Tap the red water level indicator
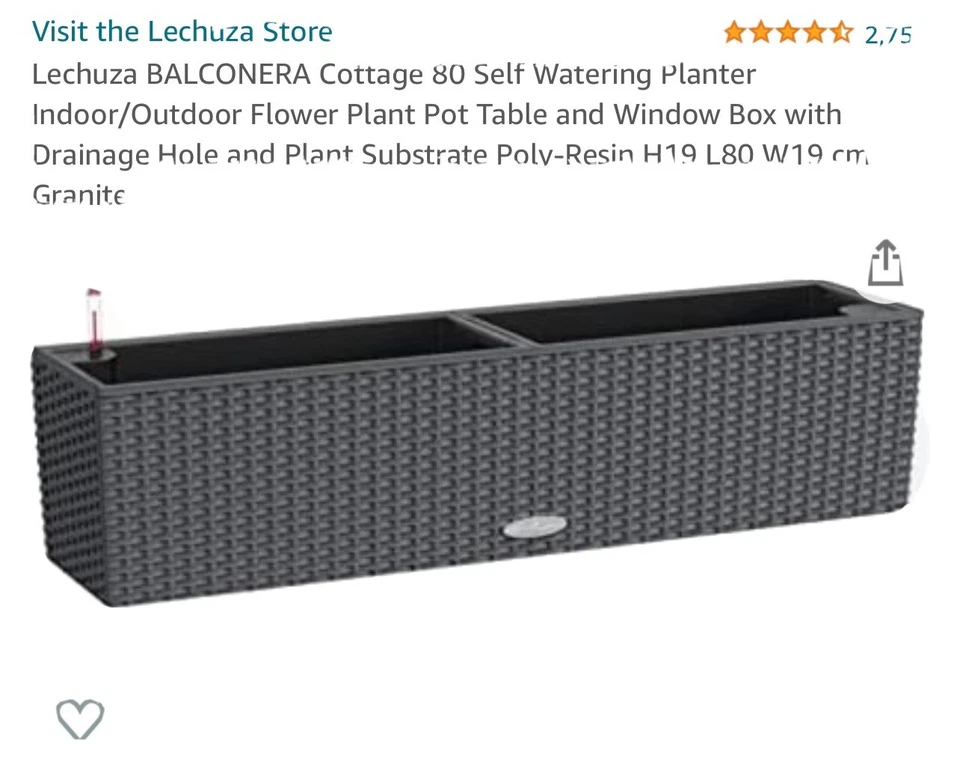This screenshot has height=765, width=960. coord(94,322)
